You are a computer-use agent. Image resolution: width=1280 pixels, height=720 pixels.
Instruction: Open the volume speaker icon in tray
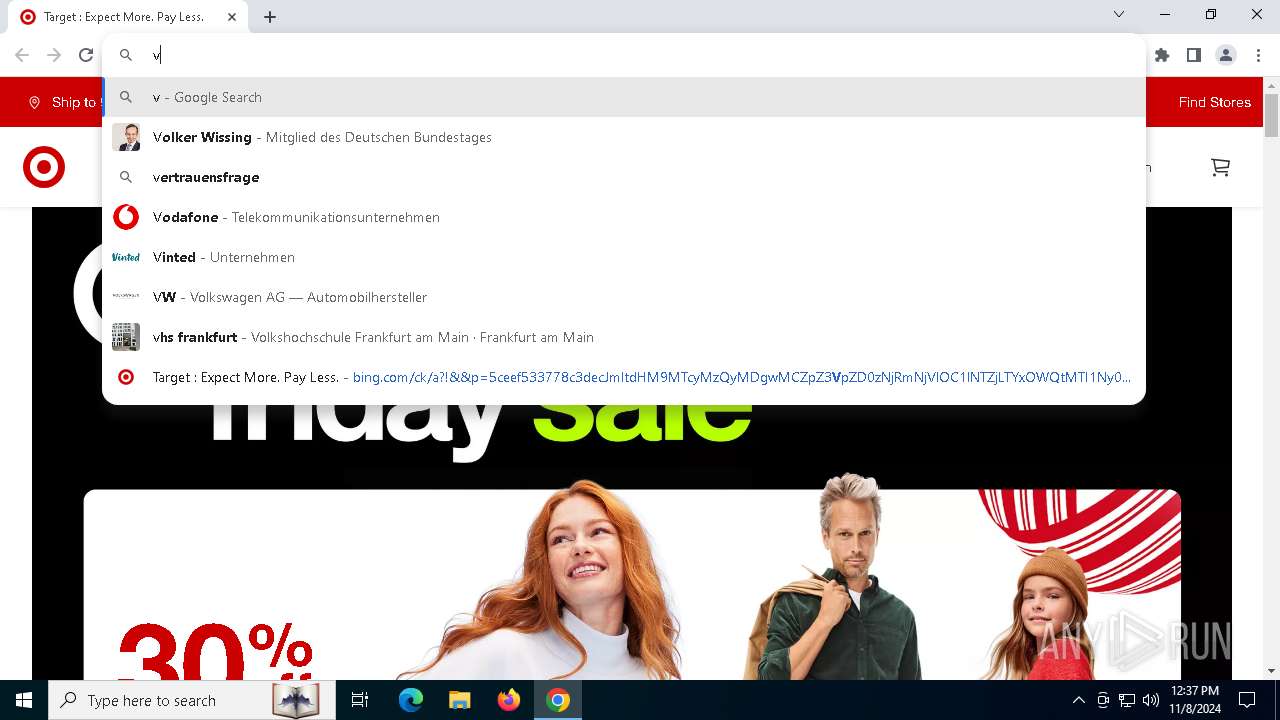coord(1151,700)
